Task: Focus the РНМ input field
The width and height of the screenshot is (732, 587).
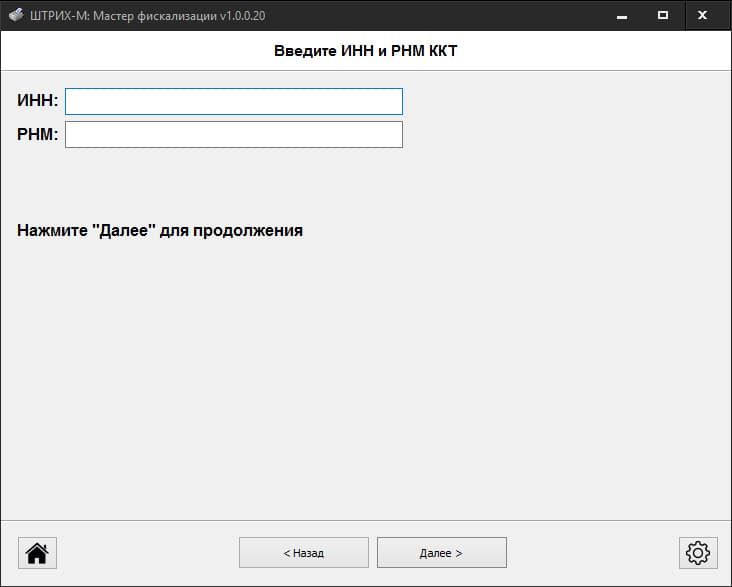Action: pyautogui.click(x=234, y=134)
